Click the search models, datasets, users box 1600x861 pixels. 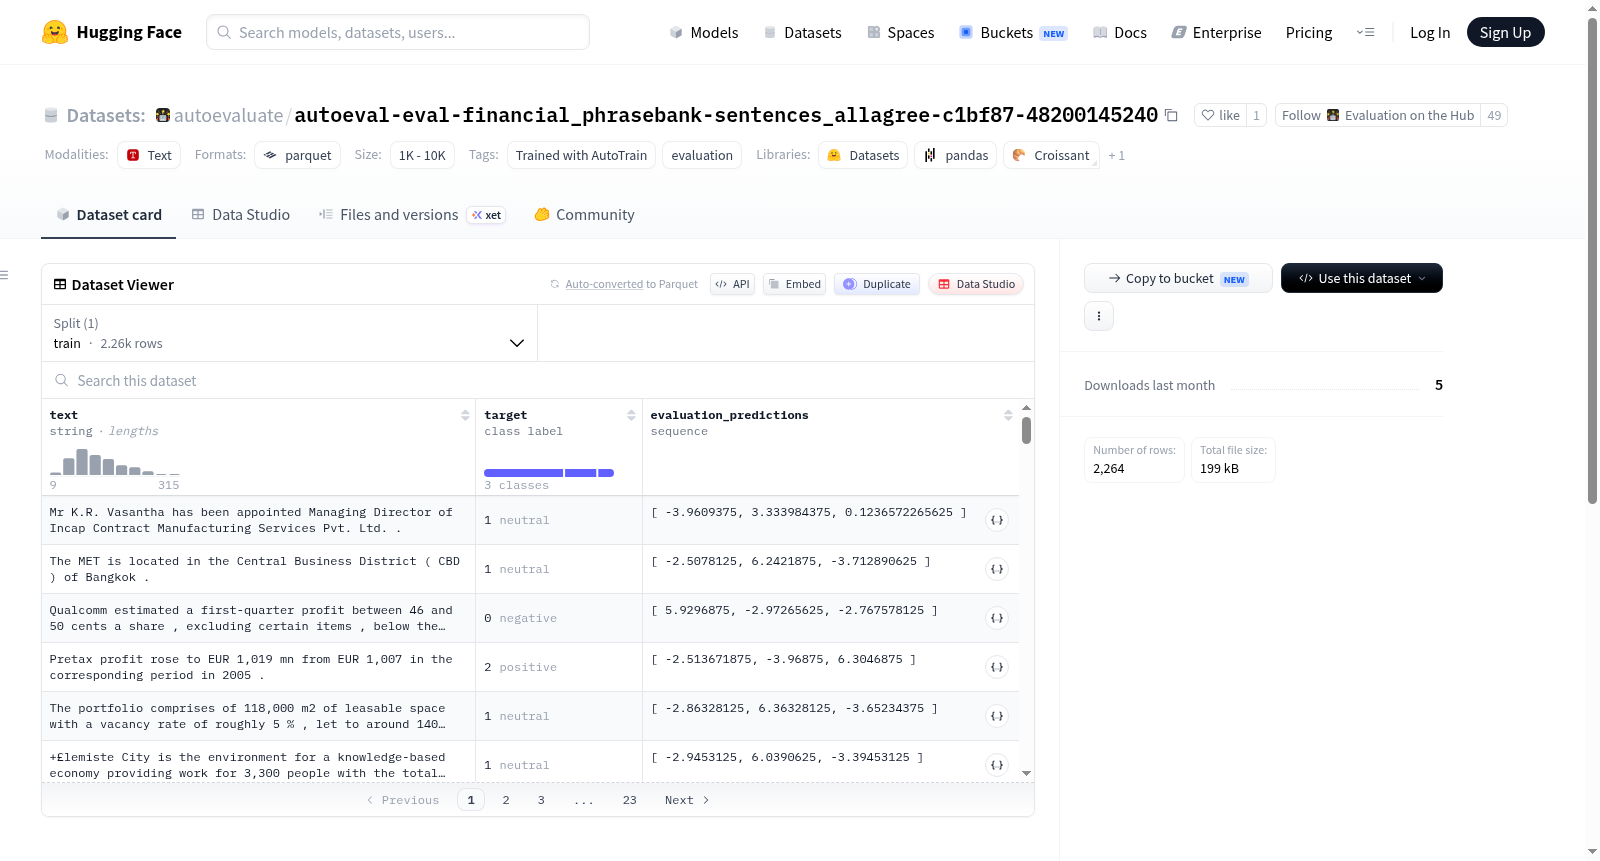[398, 32]
